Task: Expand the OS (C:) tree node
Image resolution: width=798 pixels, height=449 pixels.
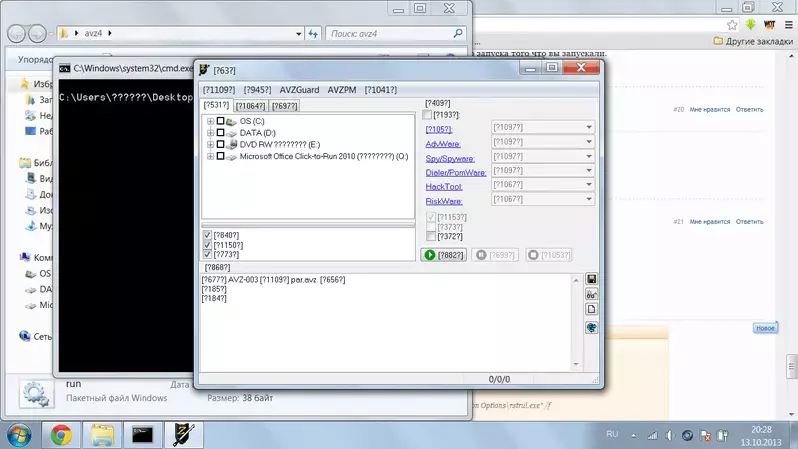Action: [x=210, y=121]
